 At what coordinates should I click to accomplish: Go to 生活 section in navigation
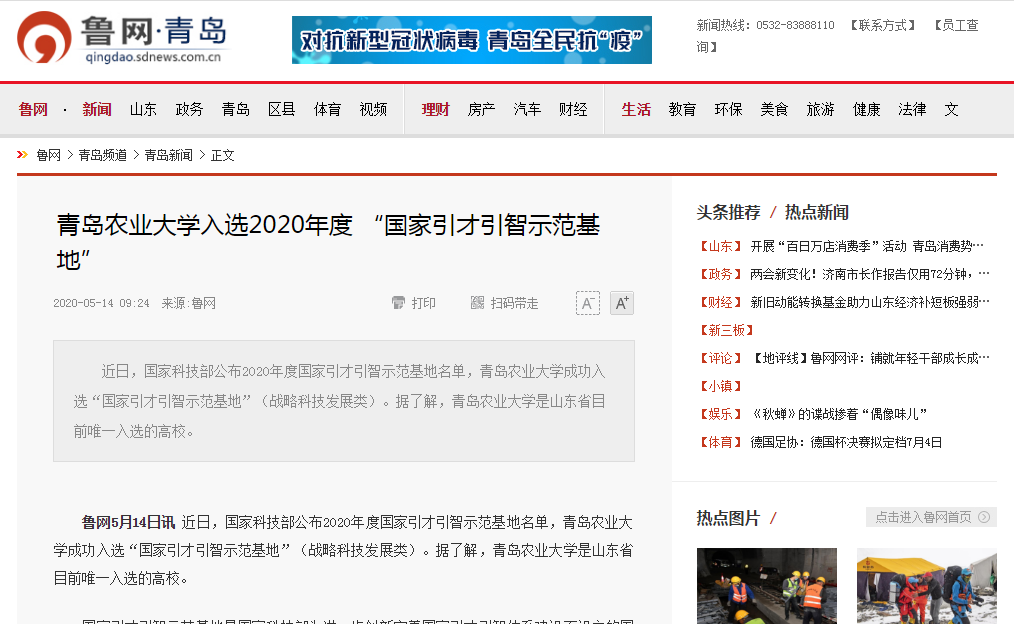(x=636, y=110)
